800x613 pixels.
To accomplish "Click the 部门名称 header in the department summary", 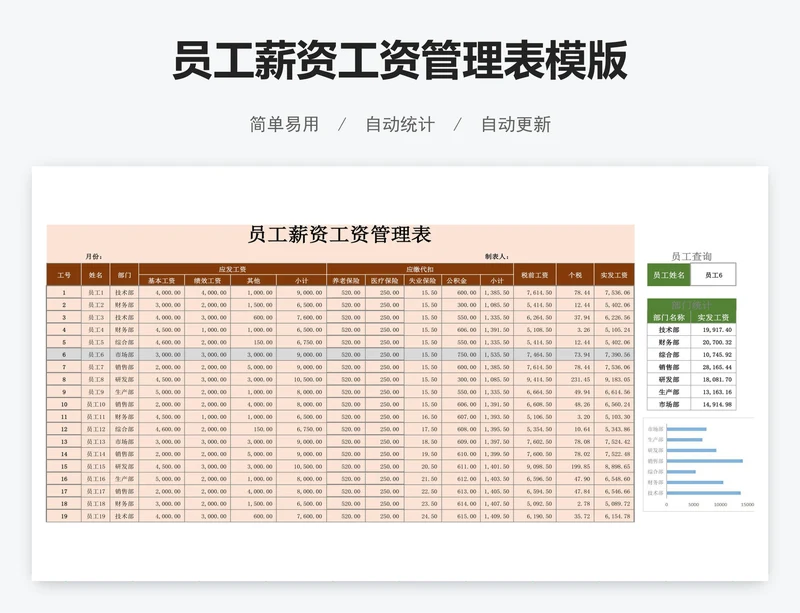I will (x=669, y=317).
